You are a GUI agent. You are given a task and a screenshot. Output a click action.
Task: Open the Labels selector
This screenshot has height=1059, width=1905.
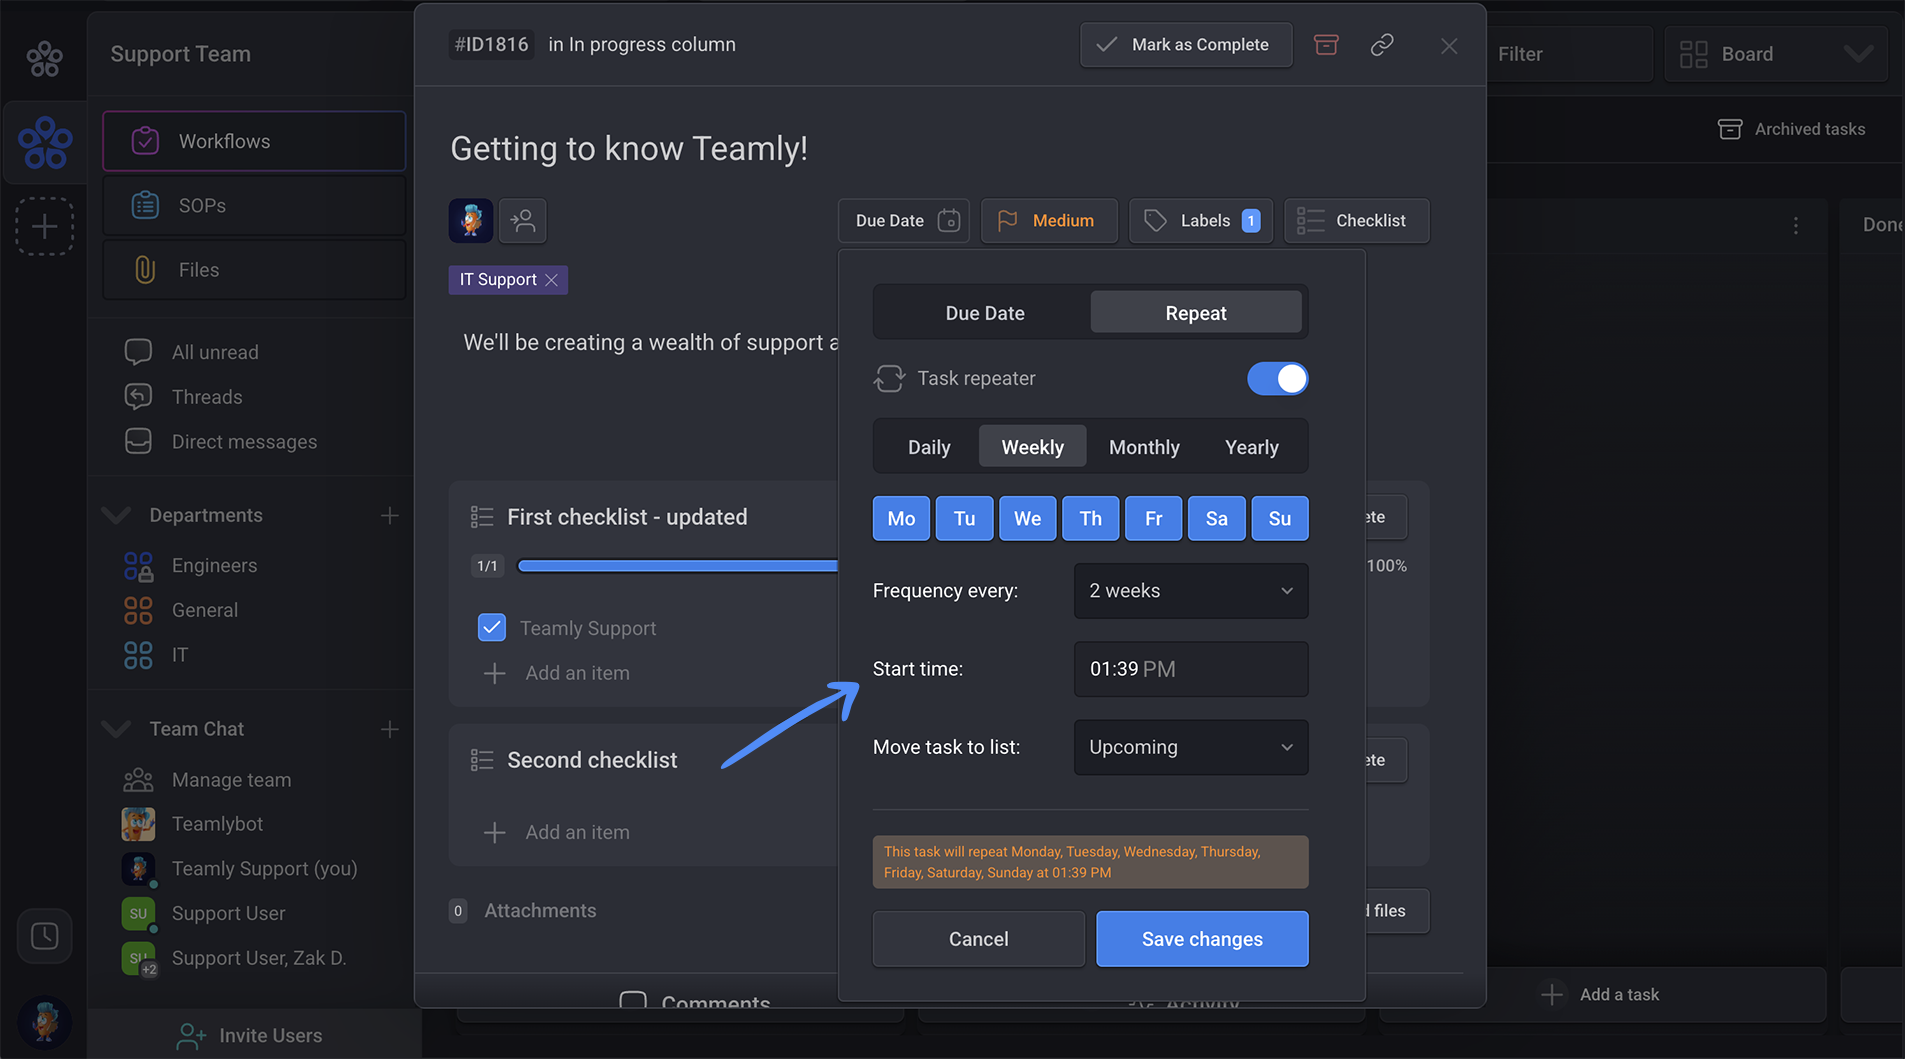click(1201, 221)
